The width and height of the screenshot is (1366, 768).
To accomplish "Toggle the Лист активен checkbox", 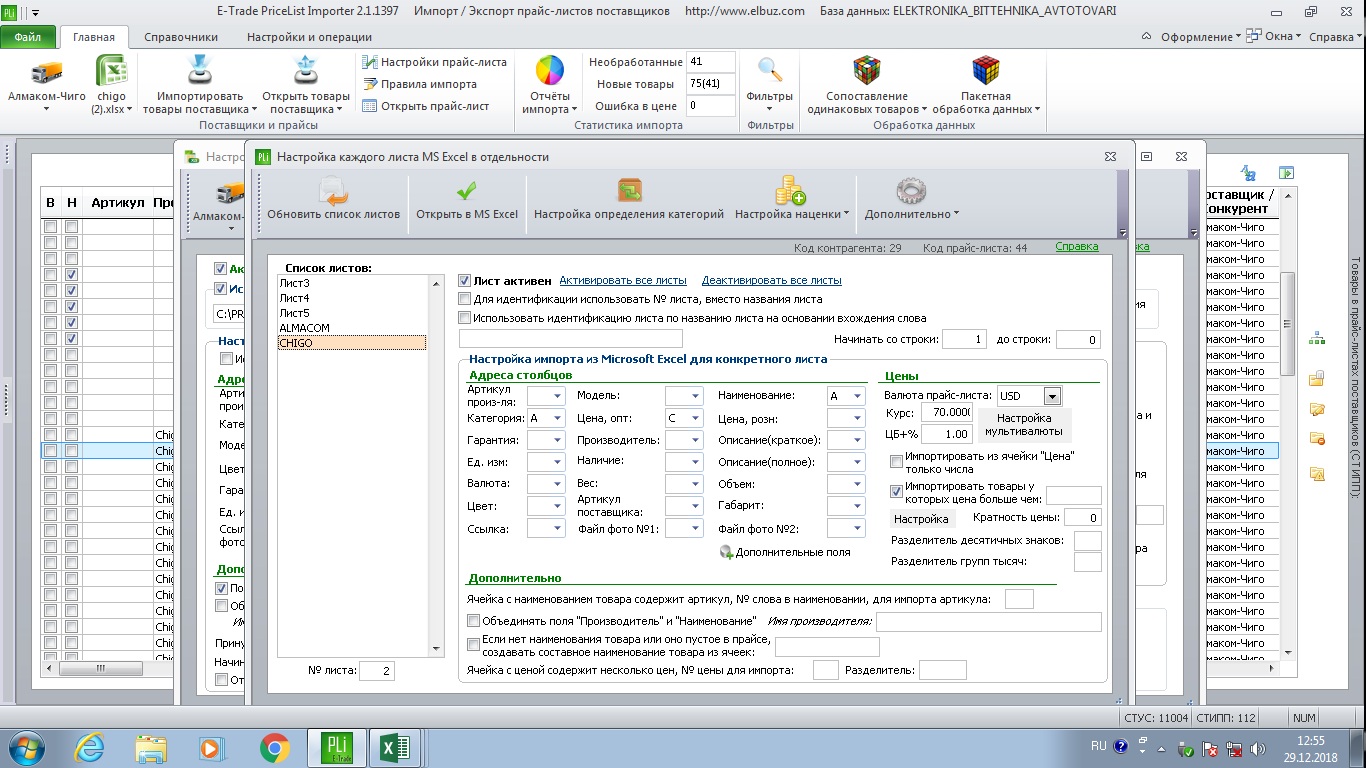I will point(464,281).
